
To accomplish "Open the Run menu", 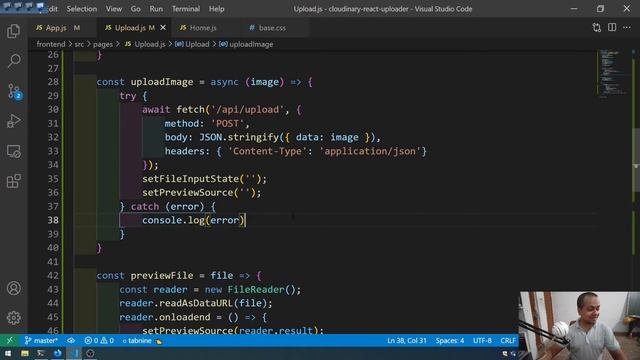I will (x=156, y=9).
